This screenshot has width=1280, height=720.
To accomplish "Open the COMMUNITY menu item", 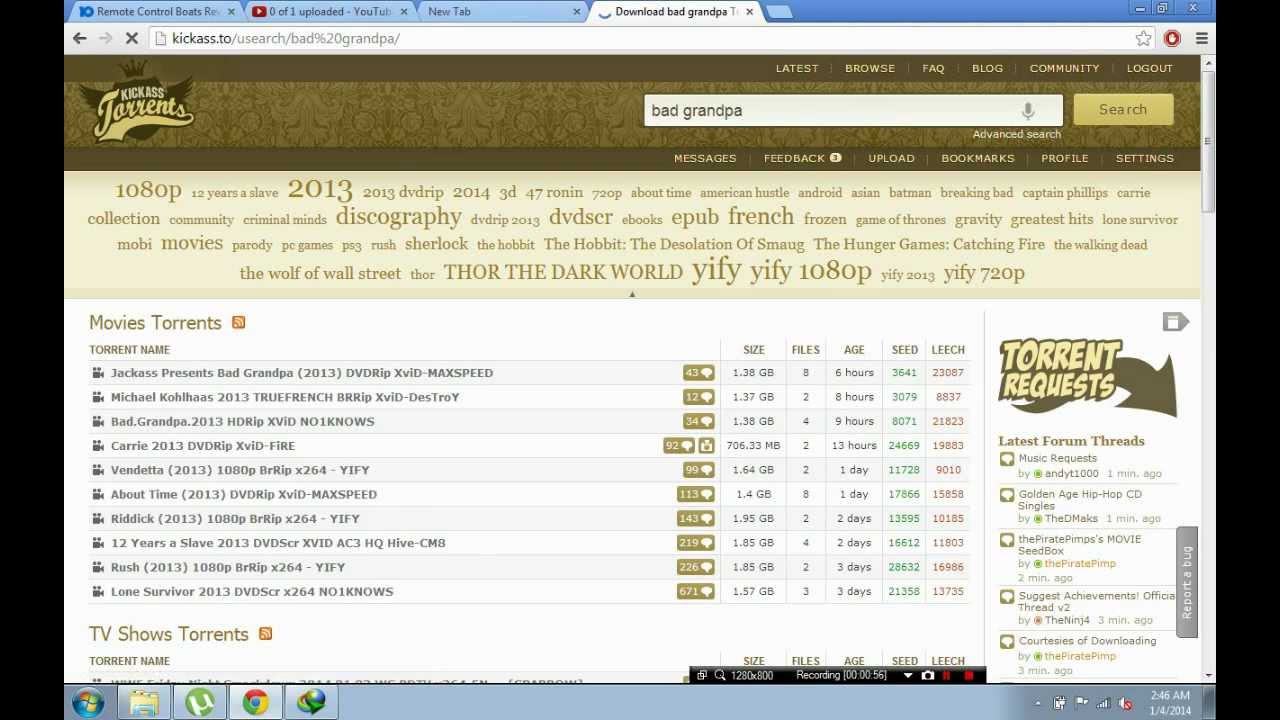I will [1064, 68].
